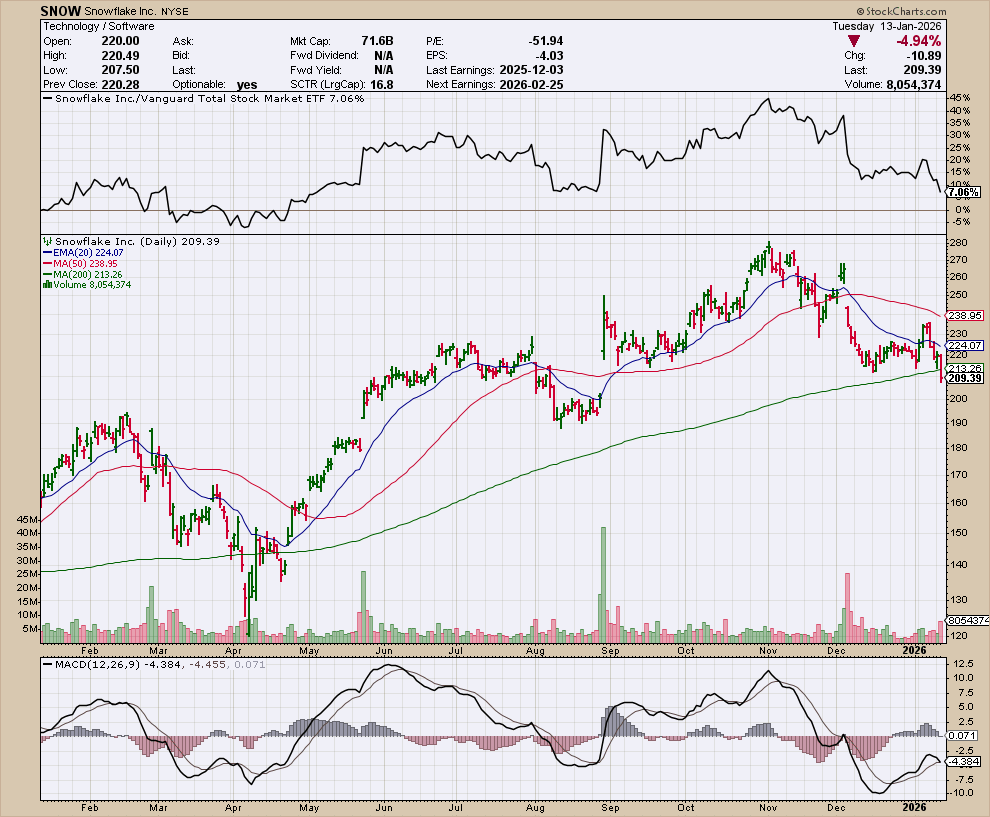Click the P/E value -51.94
Image resolution: width=990 pixels, height=817 pixels.
pos(546,41)
